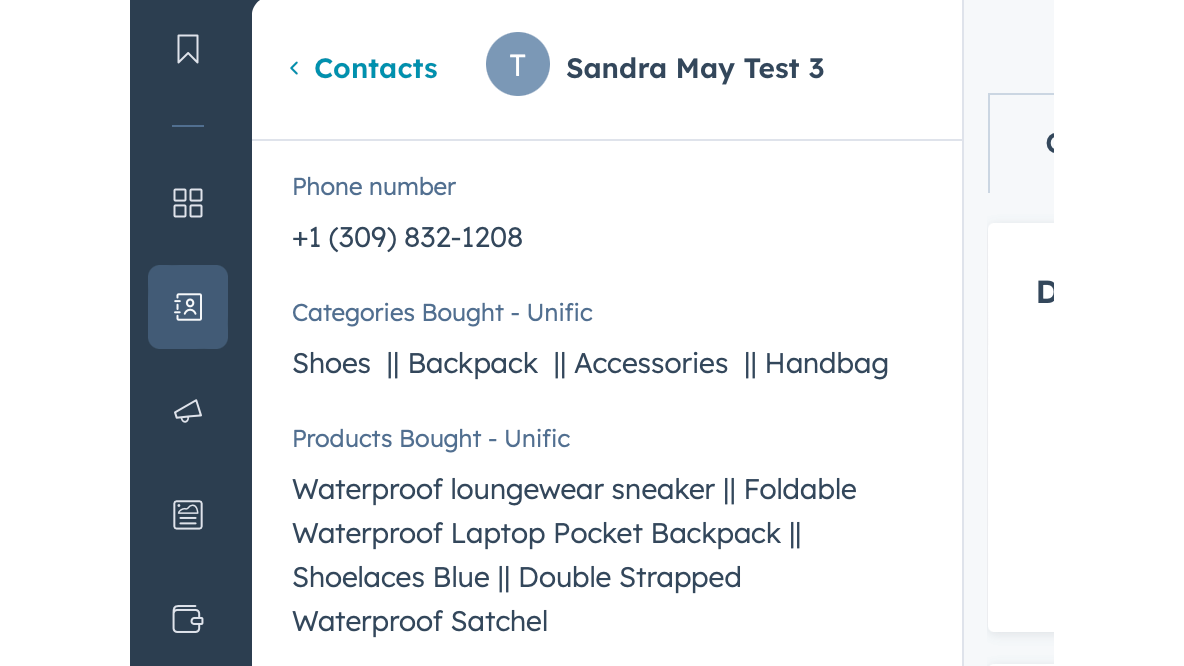Click the highlighted CRM contacts icon

click(x=187, y=307)
